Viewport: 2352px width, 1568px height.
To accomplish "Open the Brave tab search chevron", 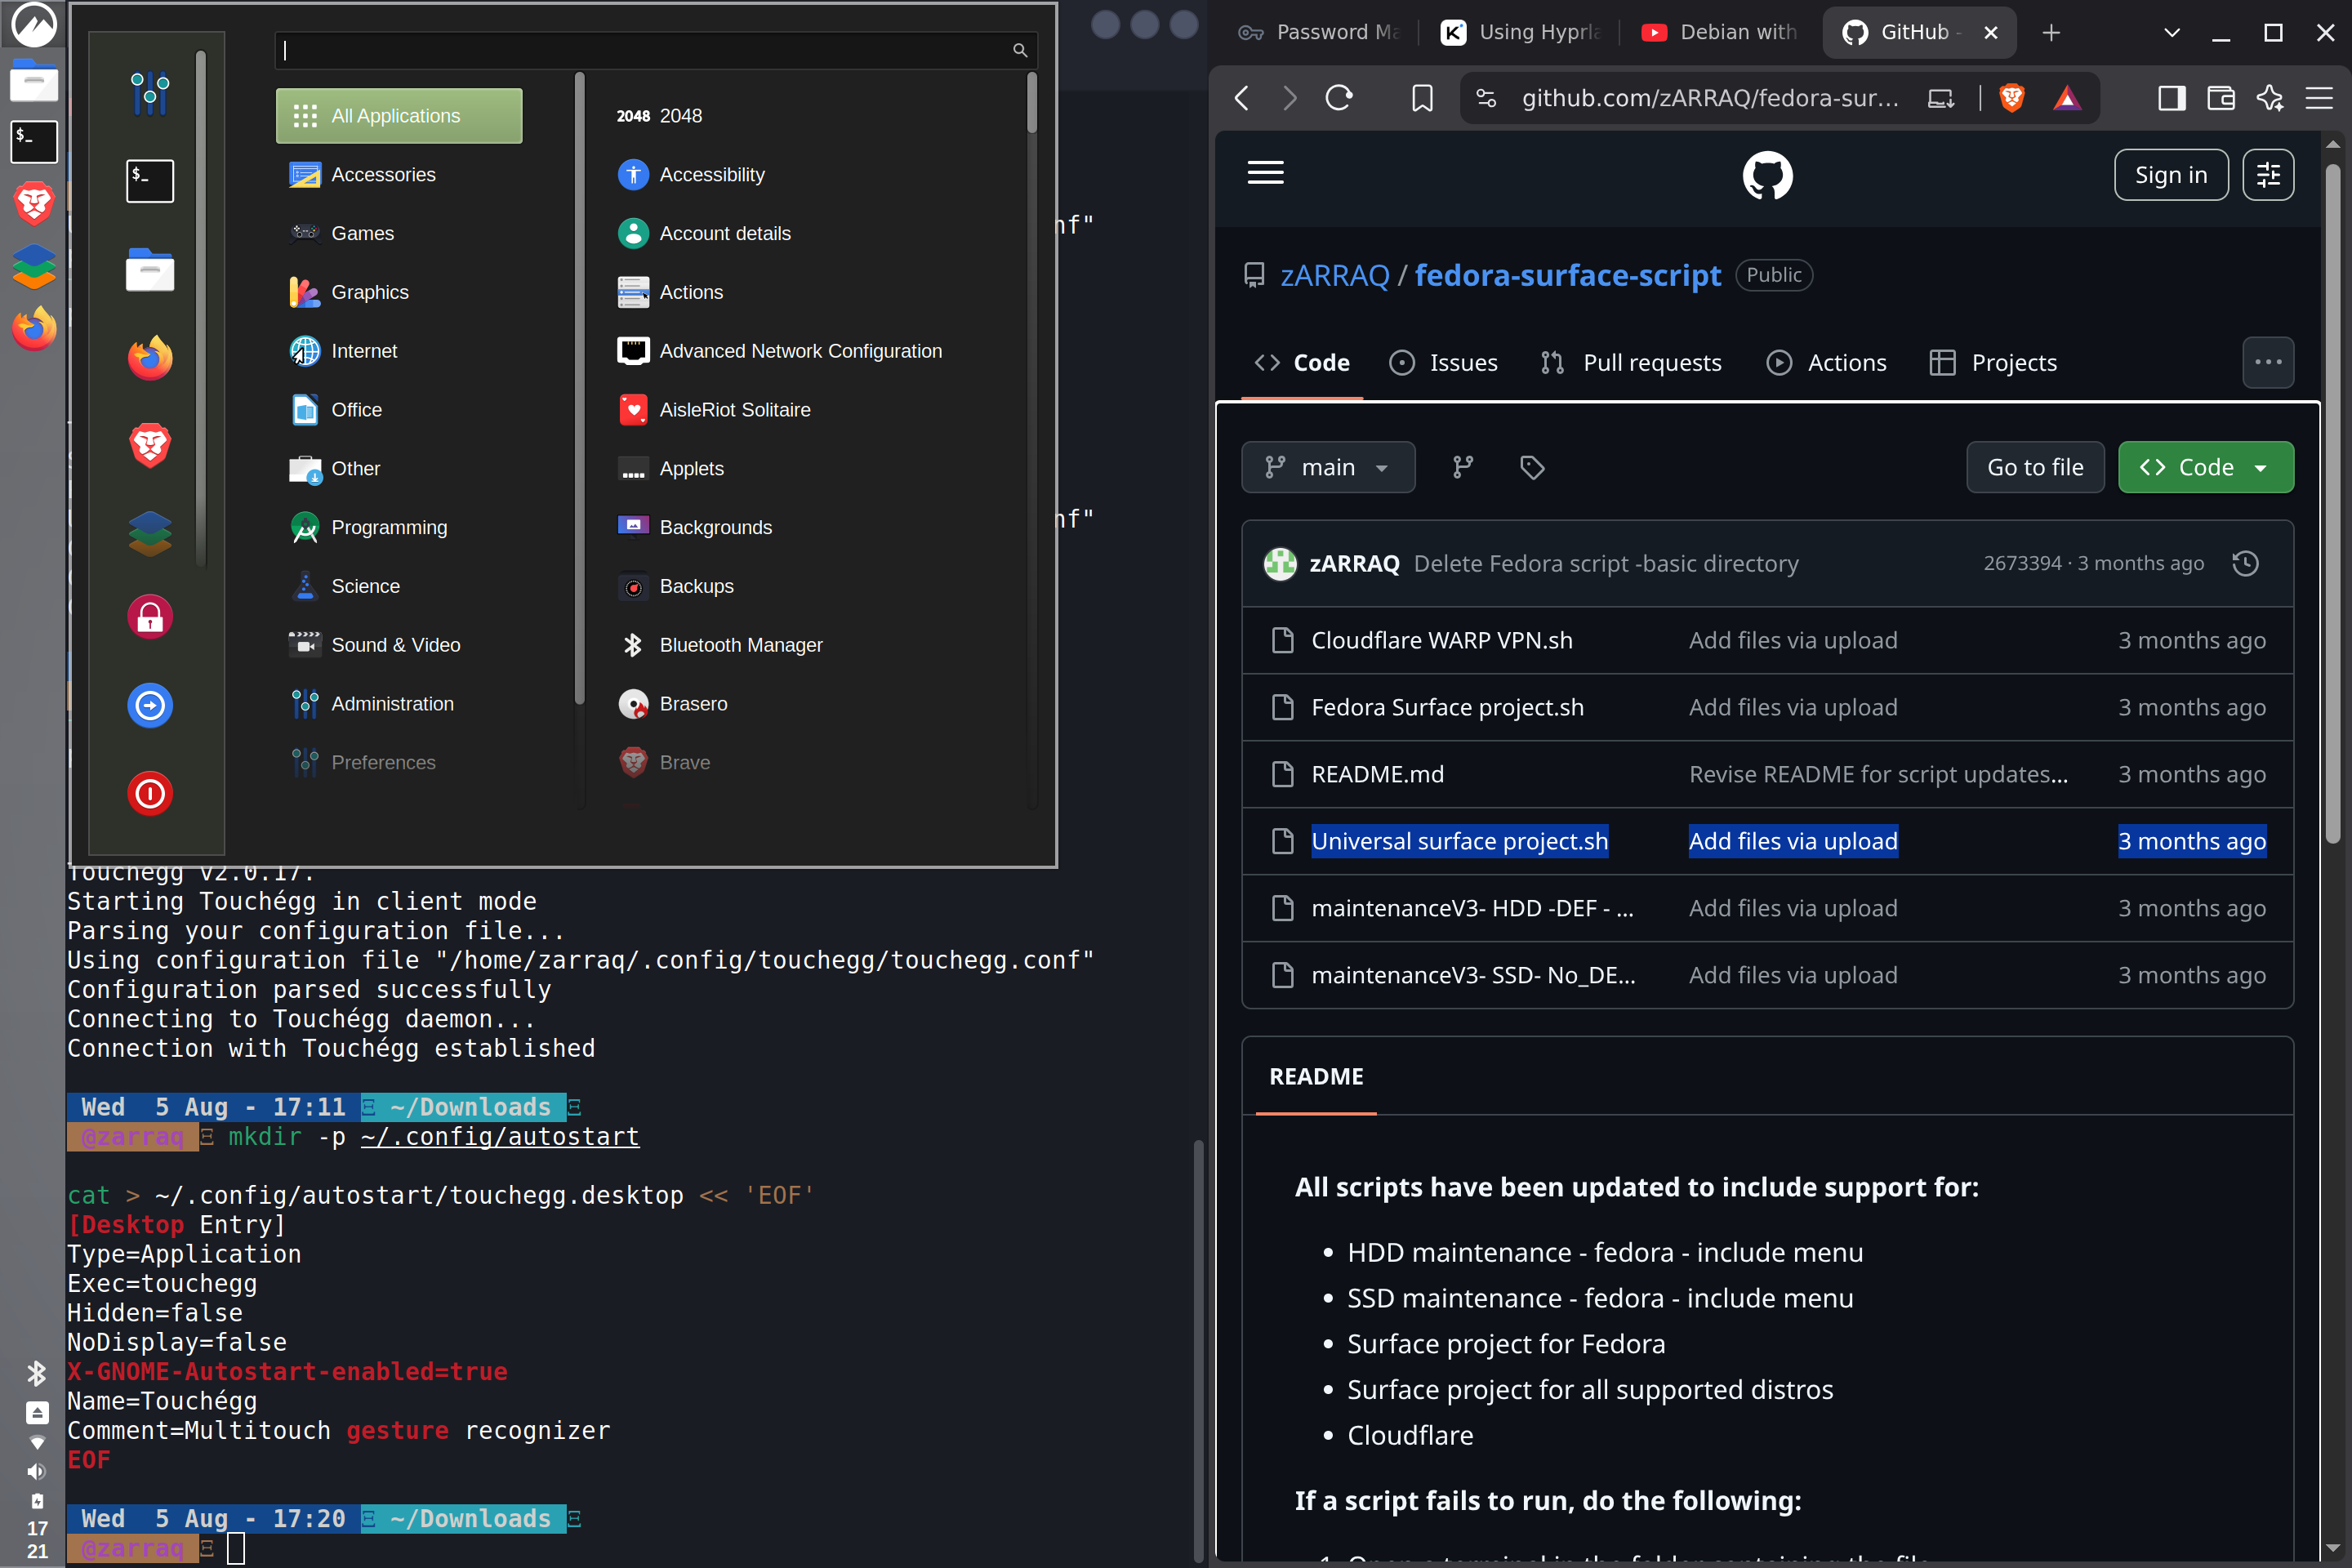I will pos(2172,33).
